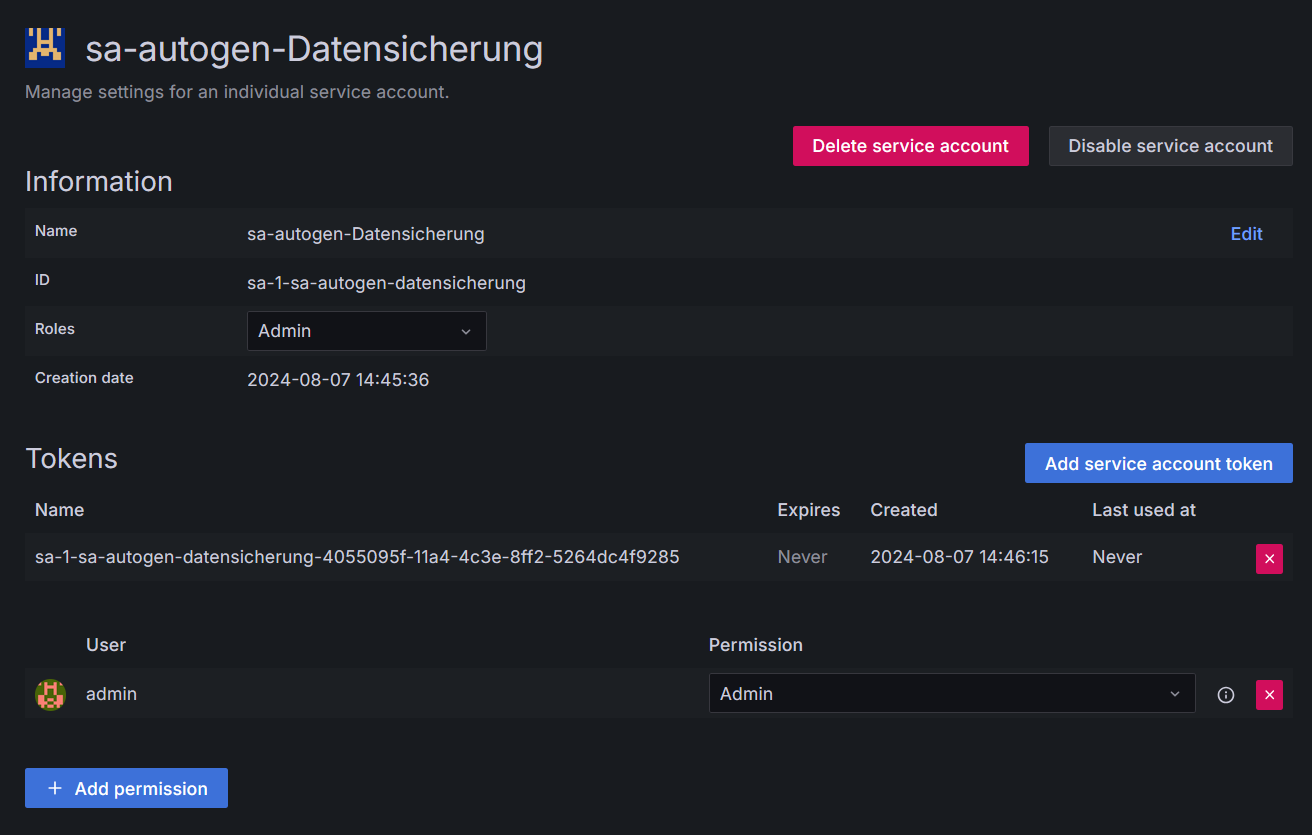
Task: Click the admin username in permissions
Action: pyautogui.click(x=111, y=694)
